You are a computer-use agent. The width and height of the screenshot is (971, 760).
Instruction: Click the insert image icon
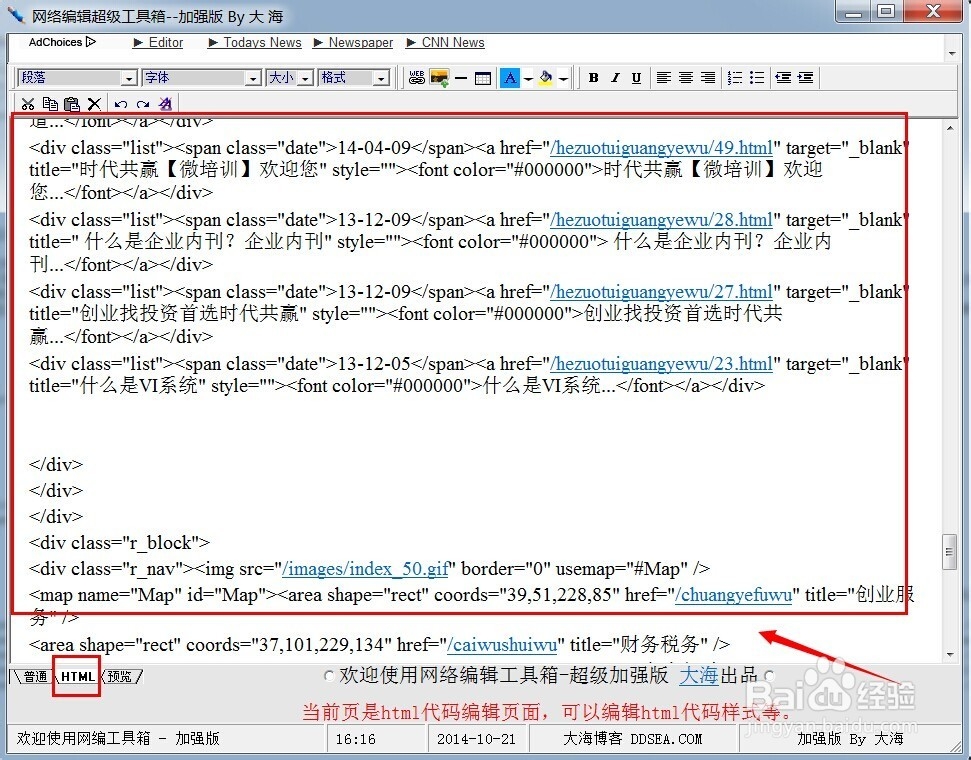point(440,77)
